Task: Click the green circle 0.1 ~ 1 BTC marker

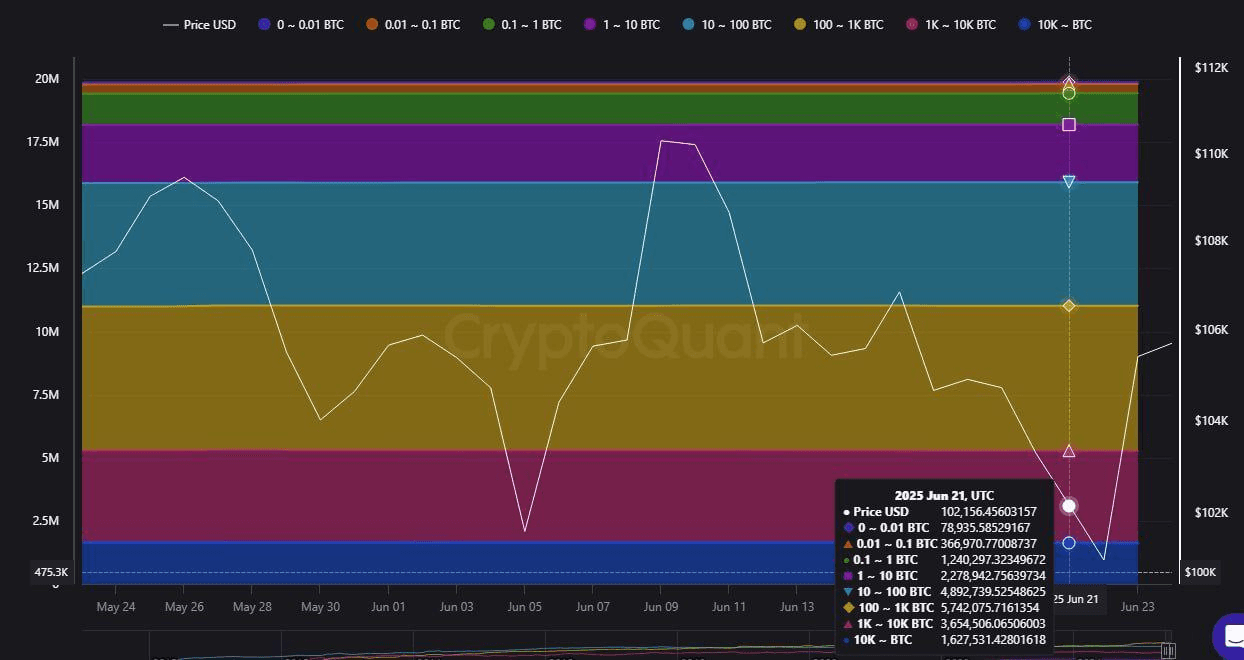Action: pyautogui.click(x=1069, y=93)
